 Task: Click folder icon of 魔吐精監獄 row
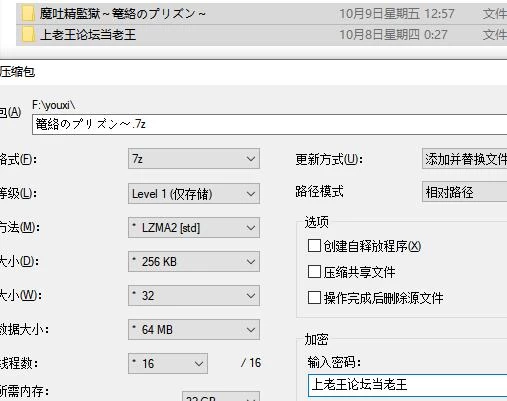[28, 14]
